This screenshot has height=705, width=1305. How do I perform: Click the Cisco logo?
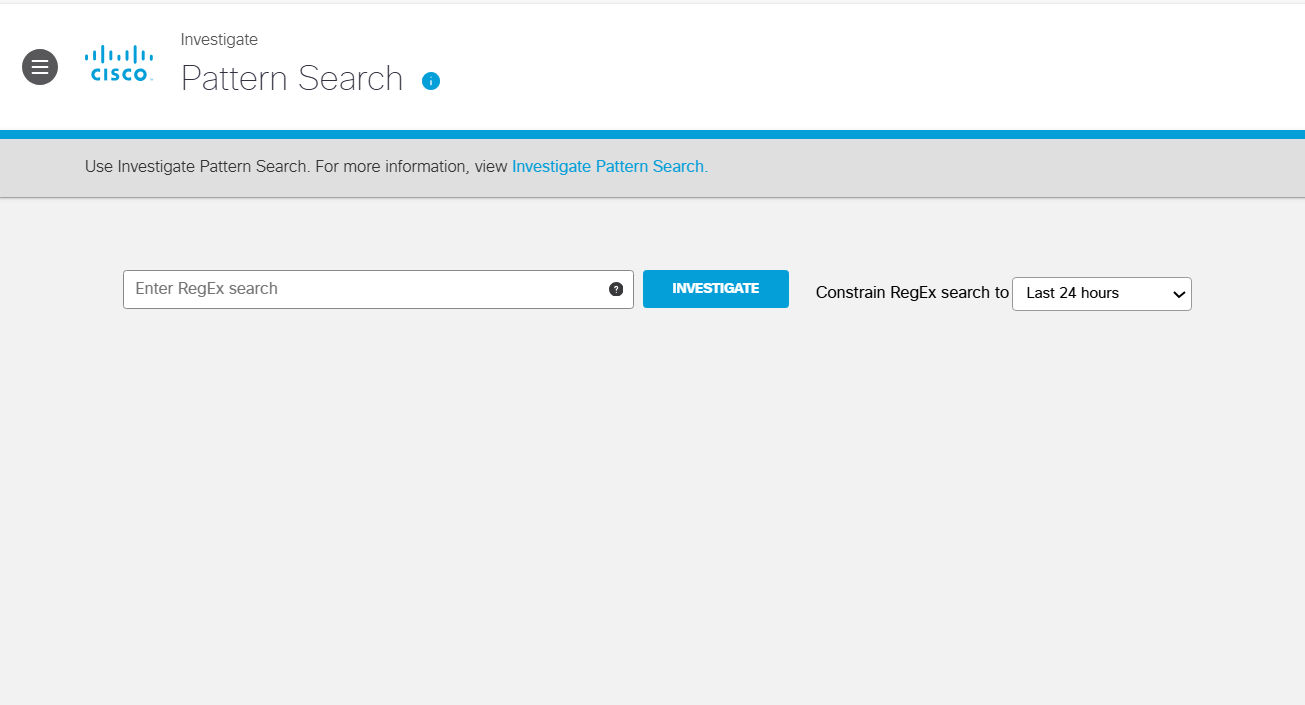pyautogui.click(x=119, y=63)
